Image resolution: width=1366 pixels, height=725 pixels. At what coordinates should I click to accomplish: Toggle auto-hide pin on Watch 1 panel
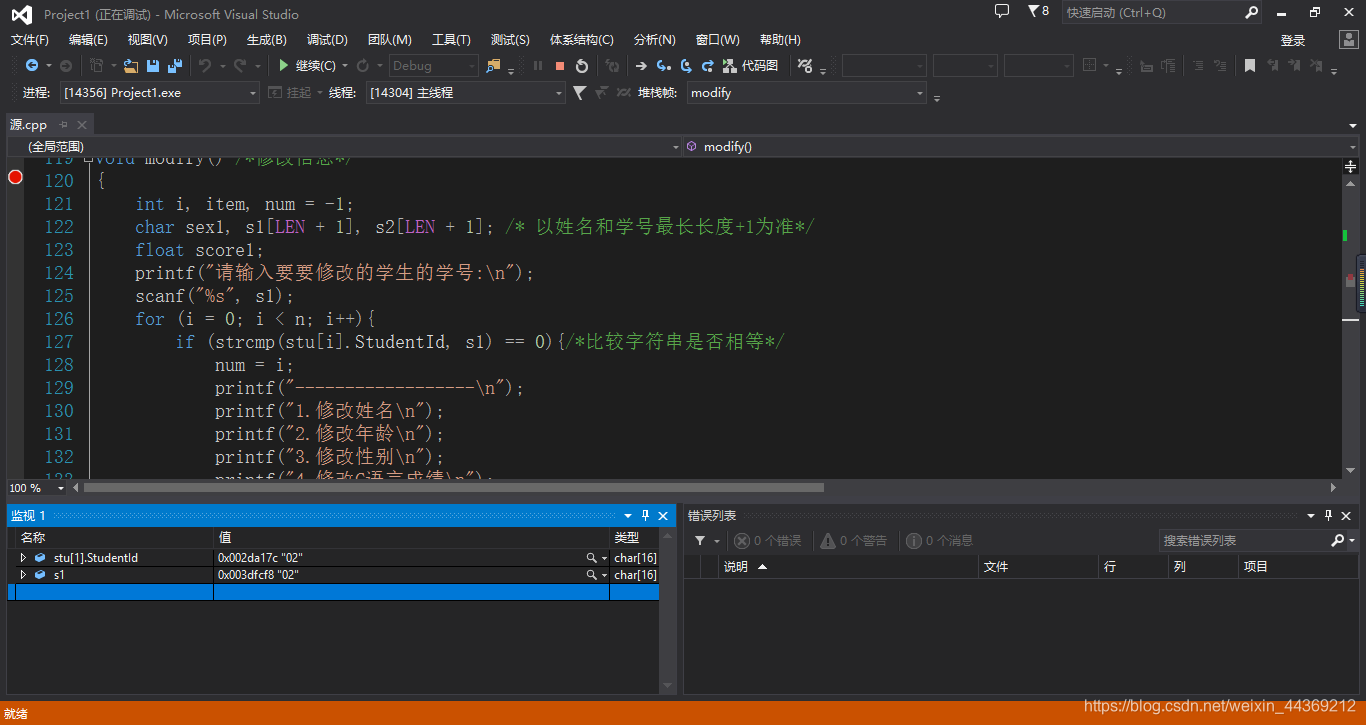[646, 515]
